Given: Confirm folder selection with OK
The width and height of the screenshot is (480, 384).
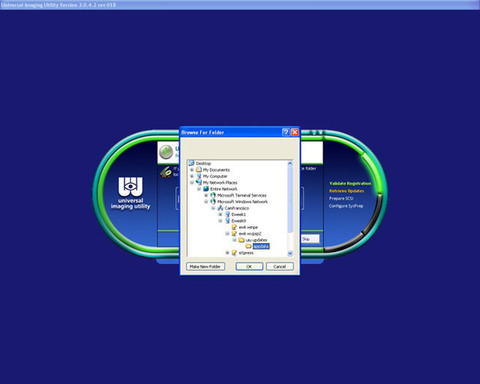Looking at the screenshot, I should (249, 266).
